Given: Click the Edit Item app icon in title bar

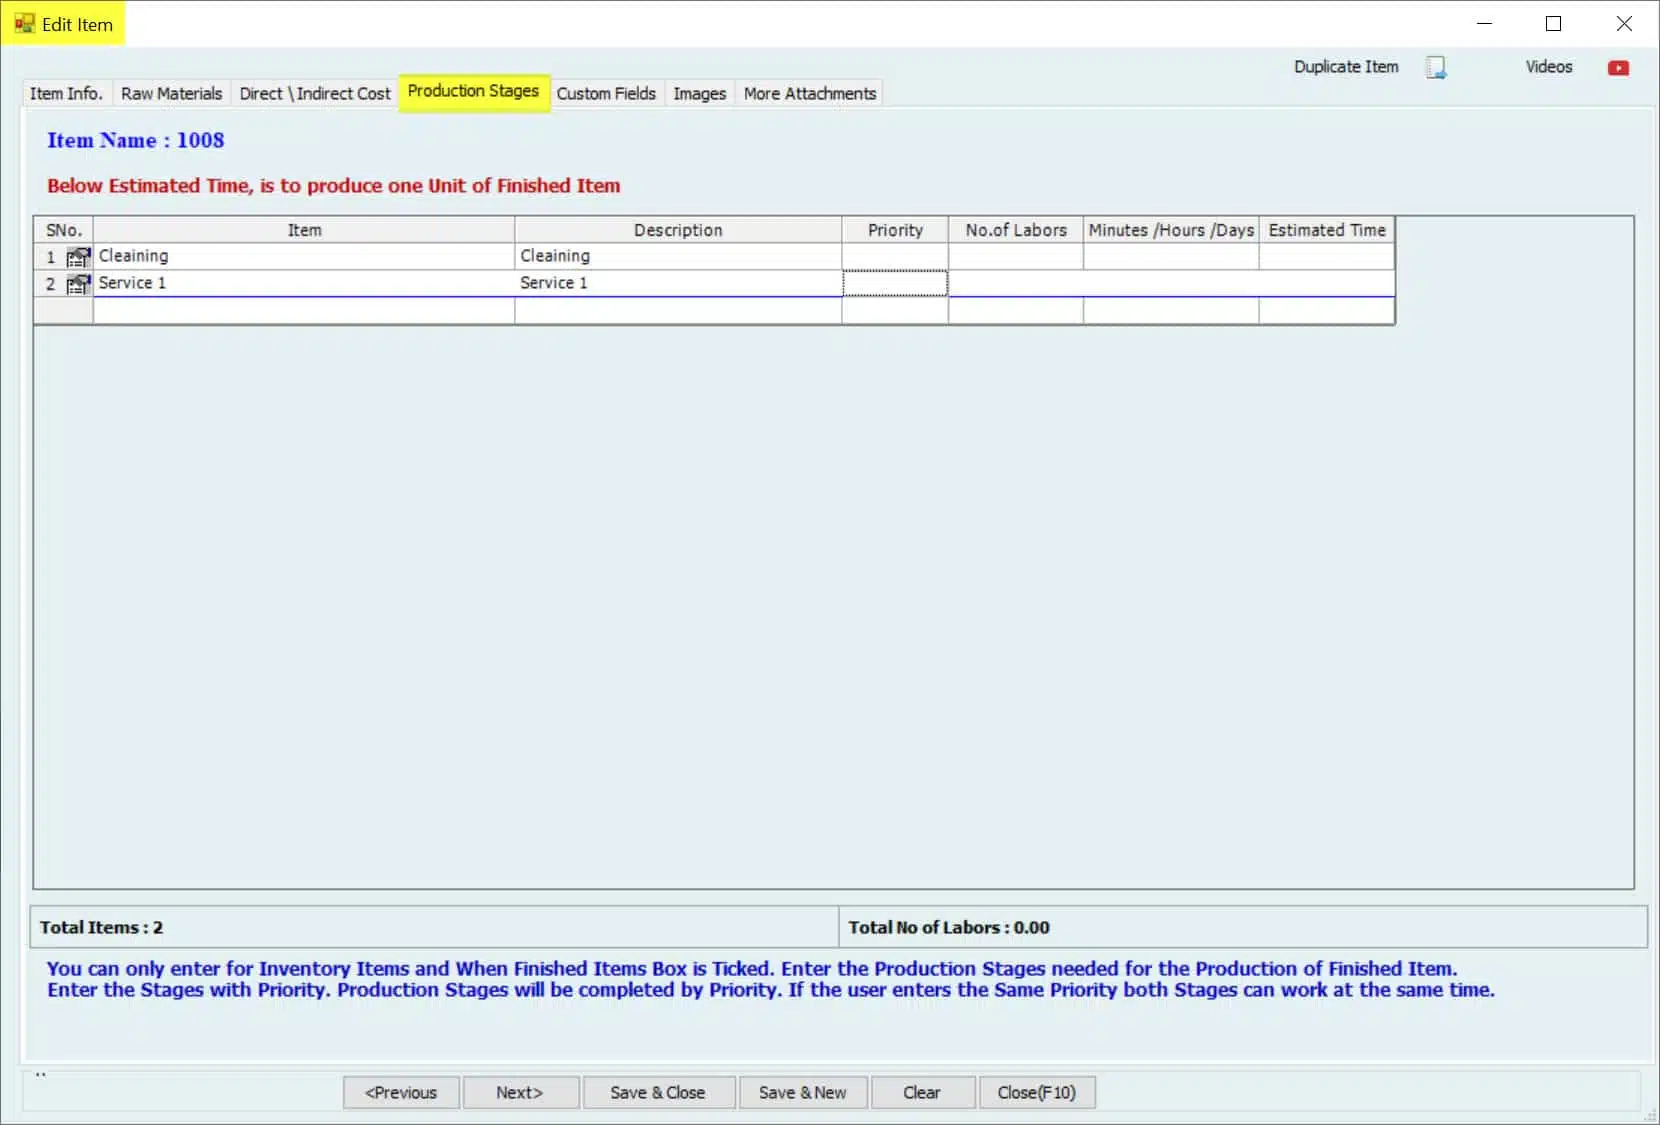Looking at the screenshot, I should [x=24, y=24].
